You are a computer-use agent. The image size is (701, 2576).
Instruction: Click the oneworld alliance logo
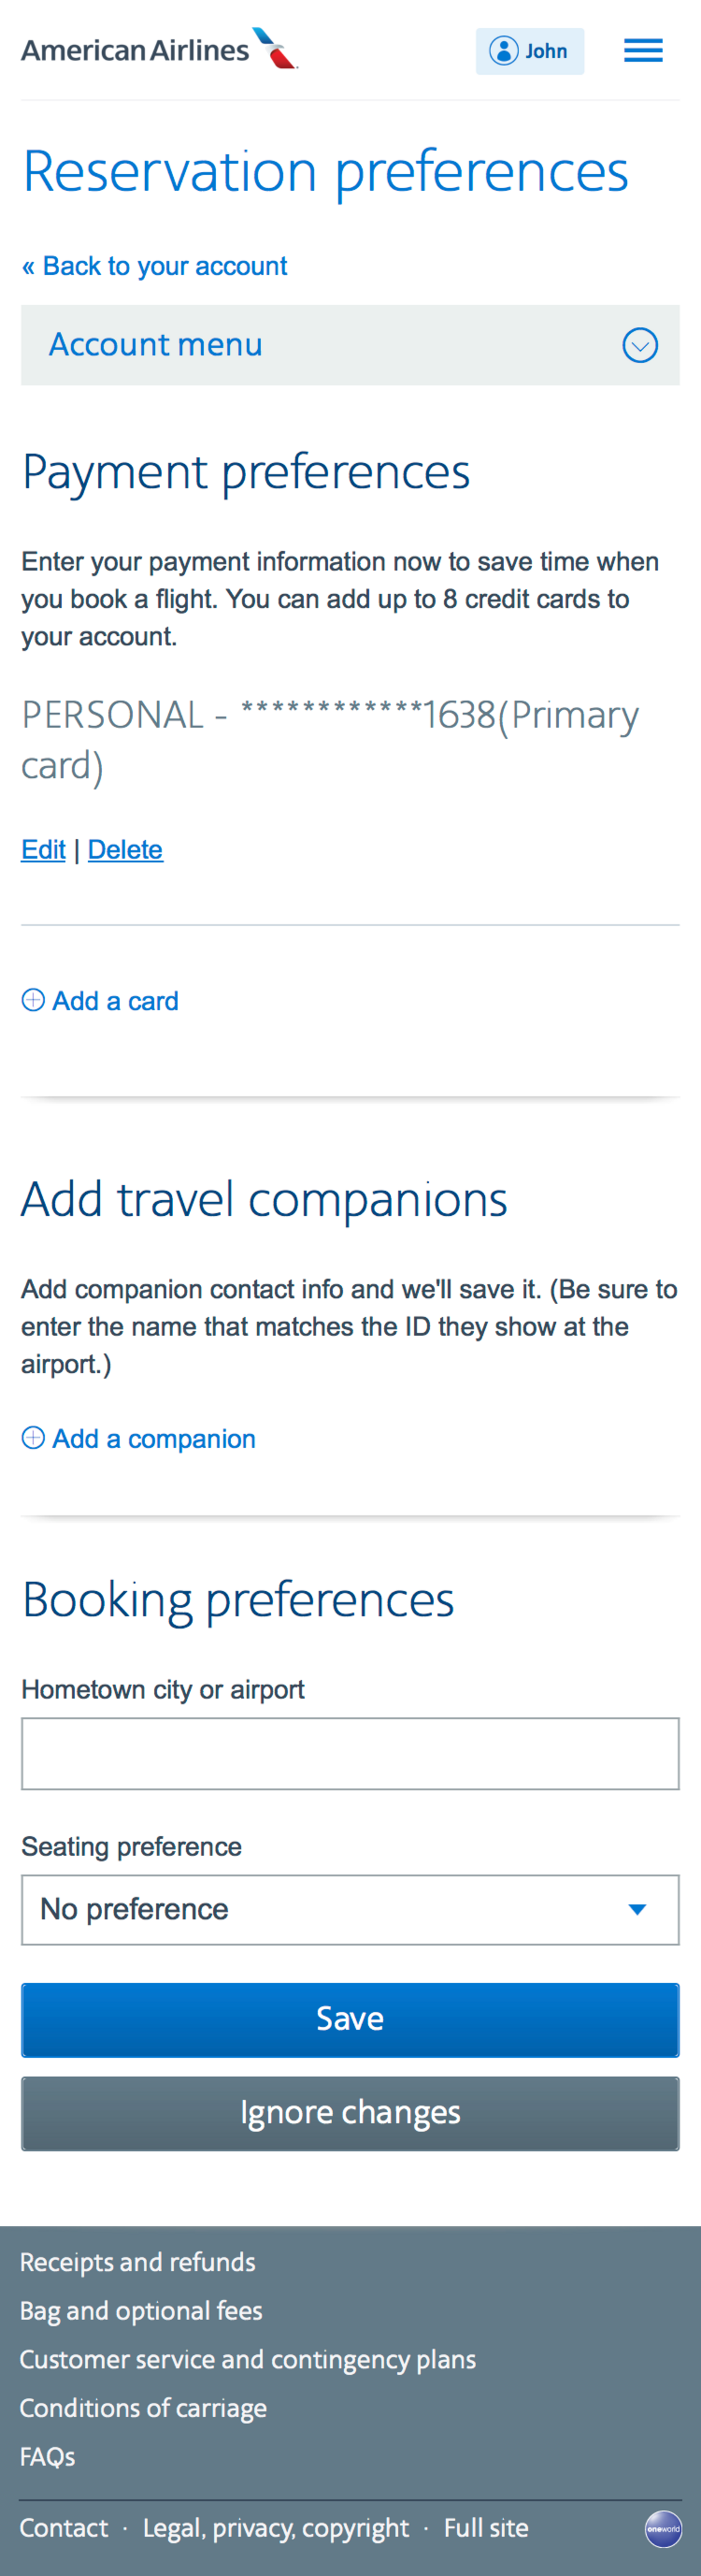point(663,2529)
